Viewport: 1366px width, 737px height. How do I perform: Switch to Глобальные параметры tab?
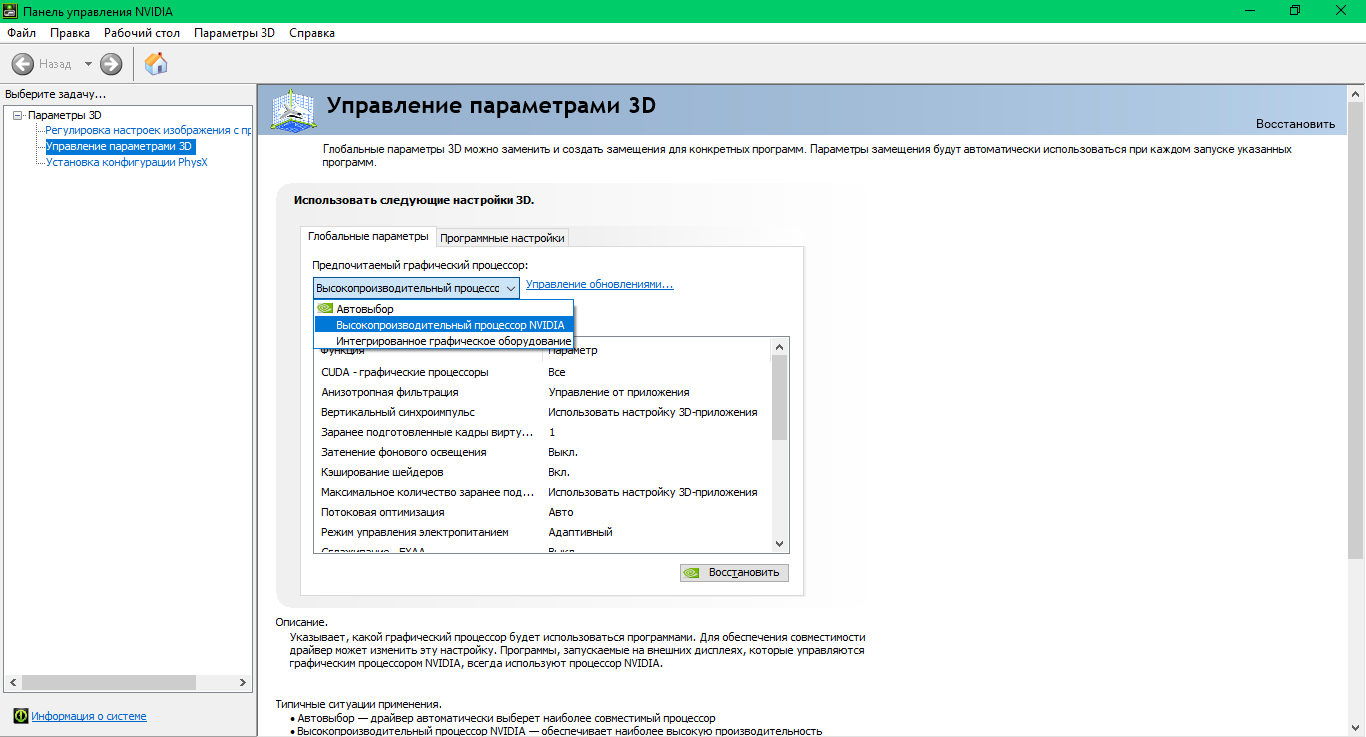(x=367, y=236)
